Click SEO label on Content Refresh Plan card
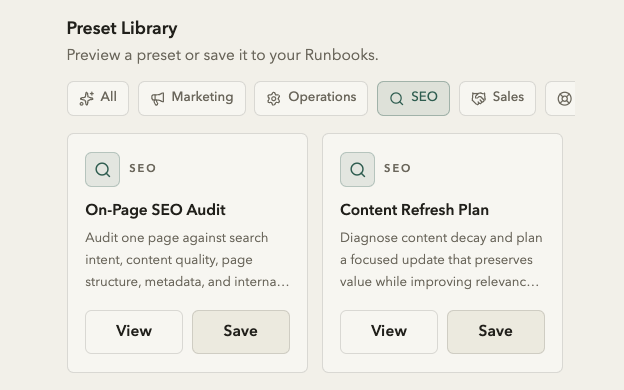This screenshot has height=390, width=624. tap(397, 168)
